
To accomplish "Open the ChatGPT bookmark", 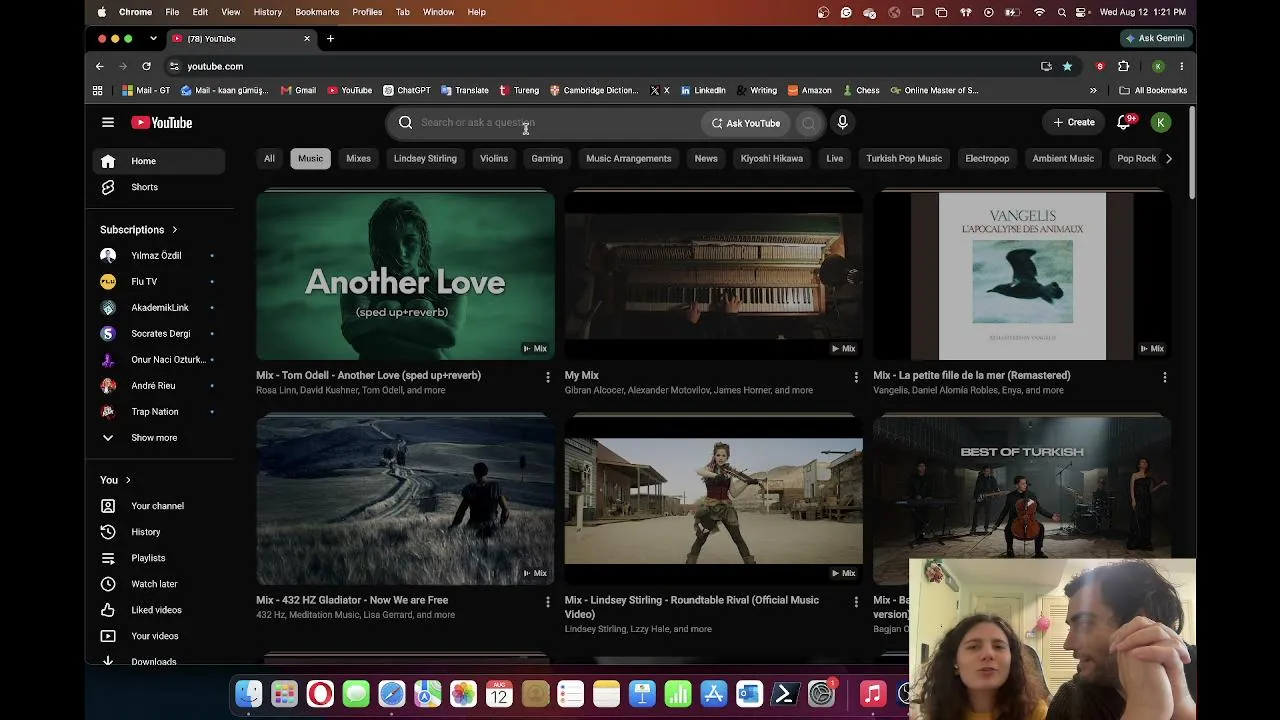I will point(407,90).
